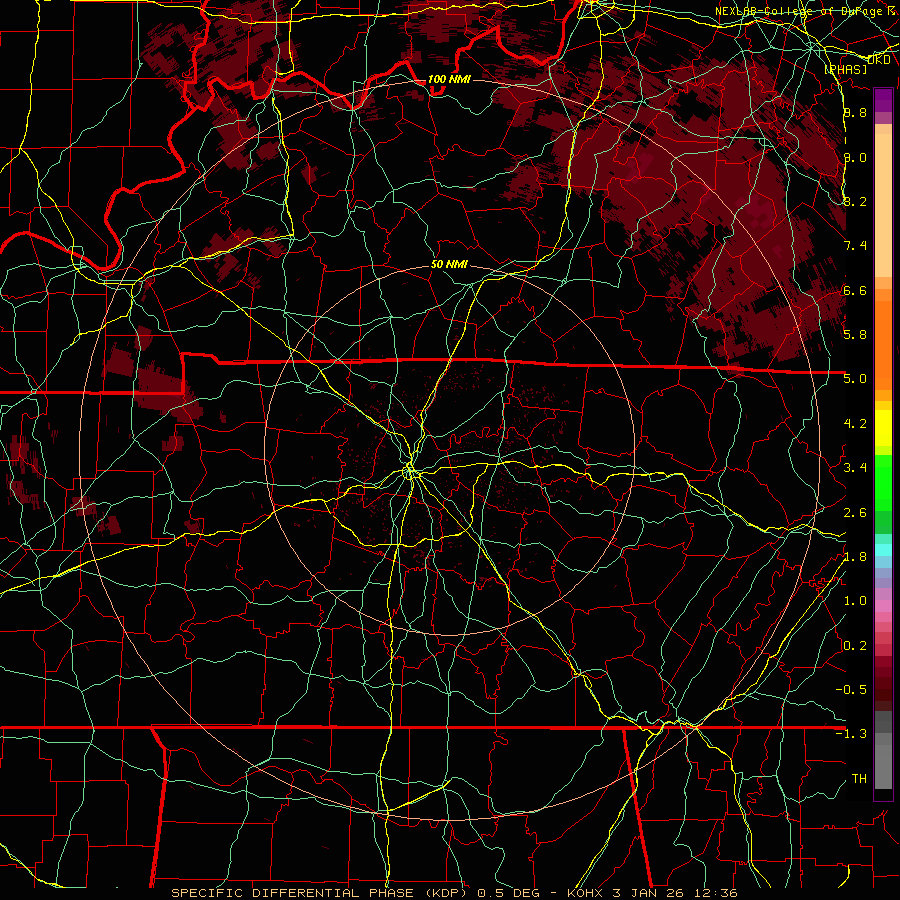Click the 1.0 value on color scale

(x=855, y=601)
